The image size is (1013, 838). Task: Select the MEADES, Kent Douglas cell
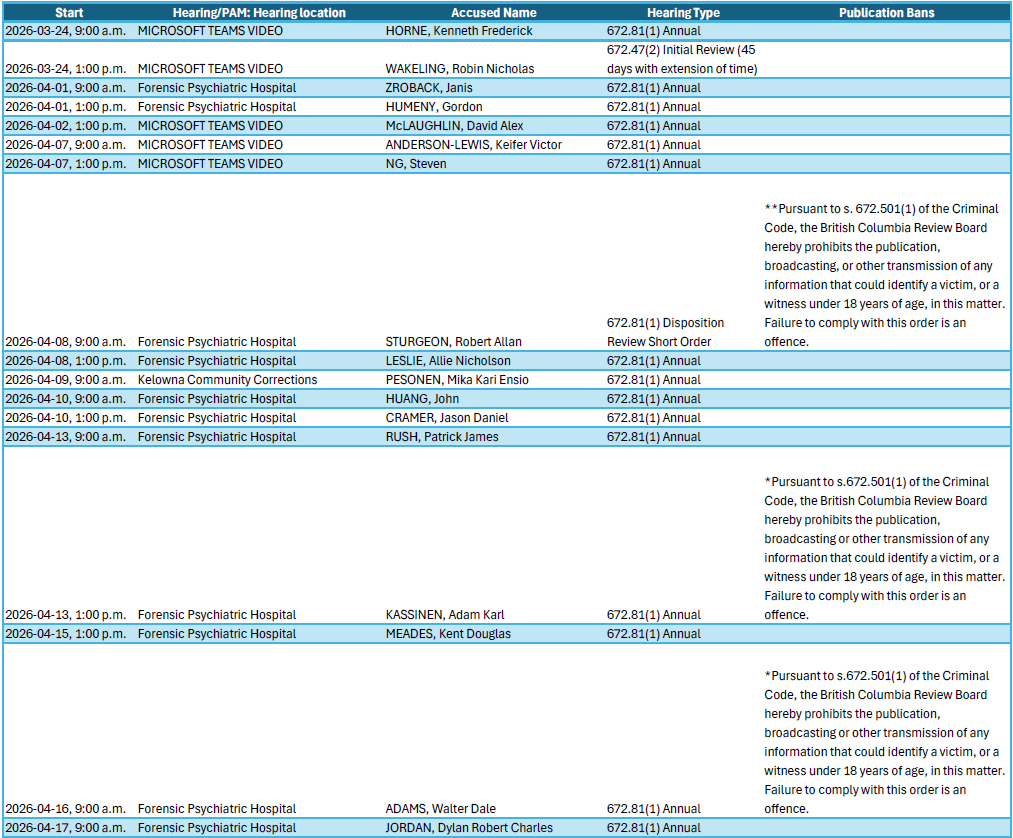click(x=448, y=634)
